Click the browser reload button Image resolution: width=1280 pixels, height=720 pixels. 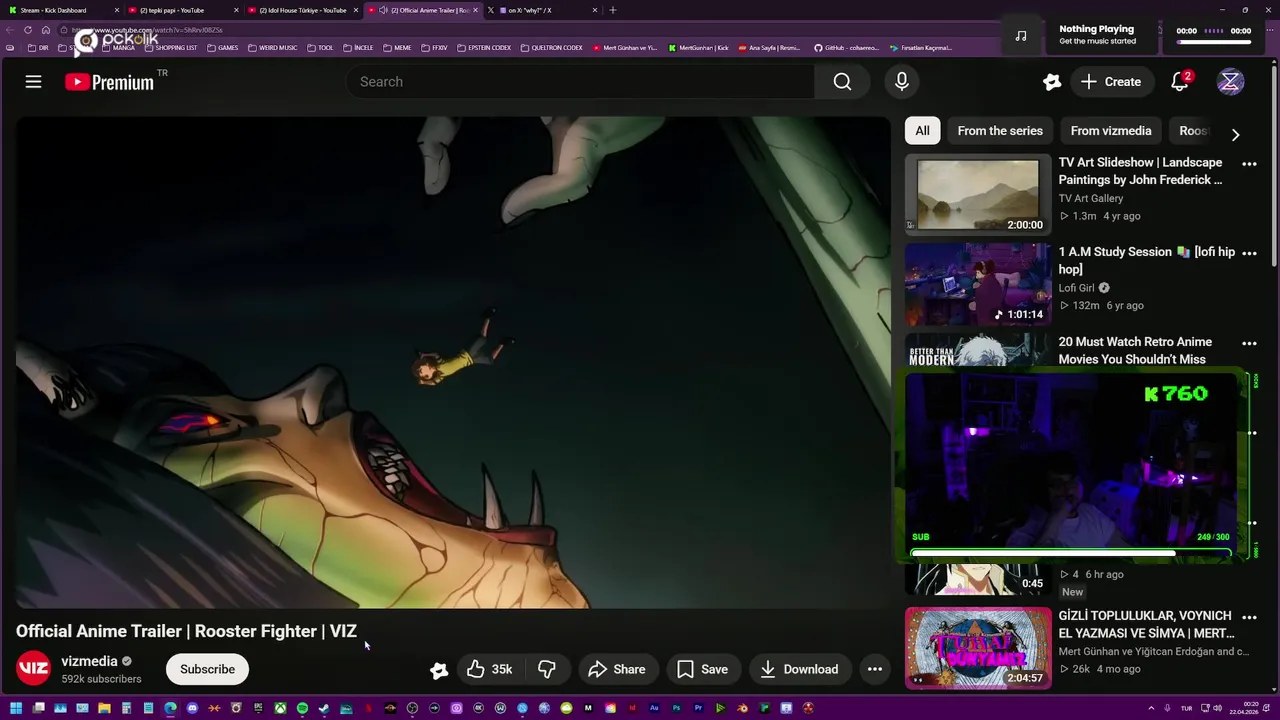pos(28,30)
